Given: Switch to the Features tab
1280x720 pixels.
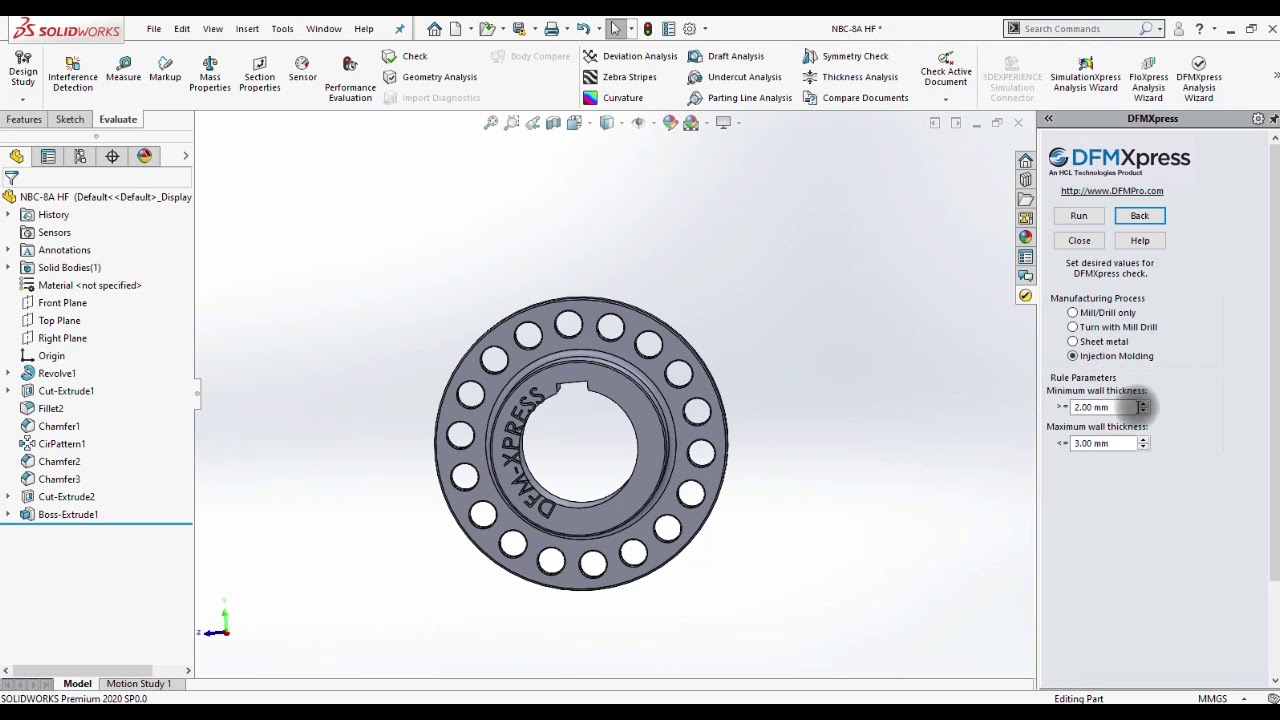Looking at the screenshot, I should coord(24,119).
